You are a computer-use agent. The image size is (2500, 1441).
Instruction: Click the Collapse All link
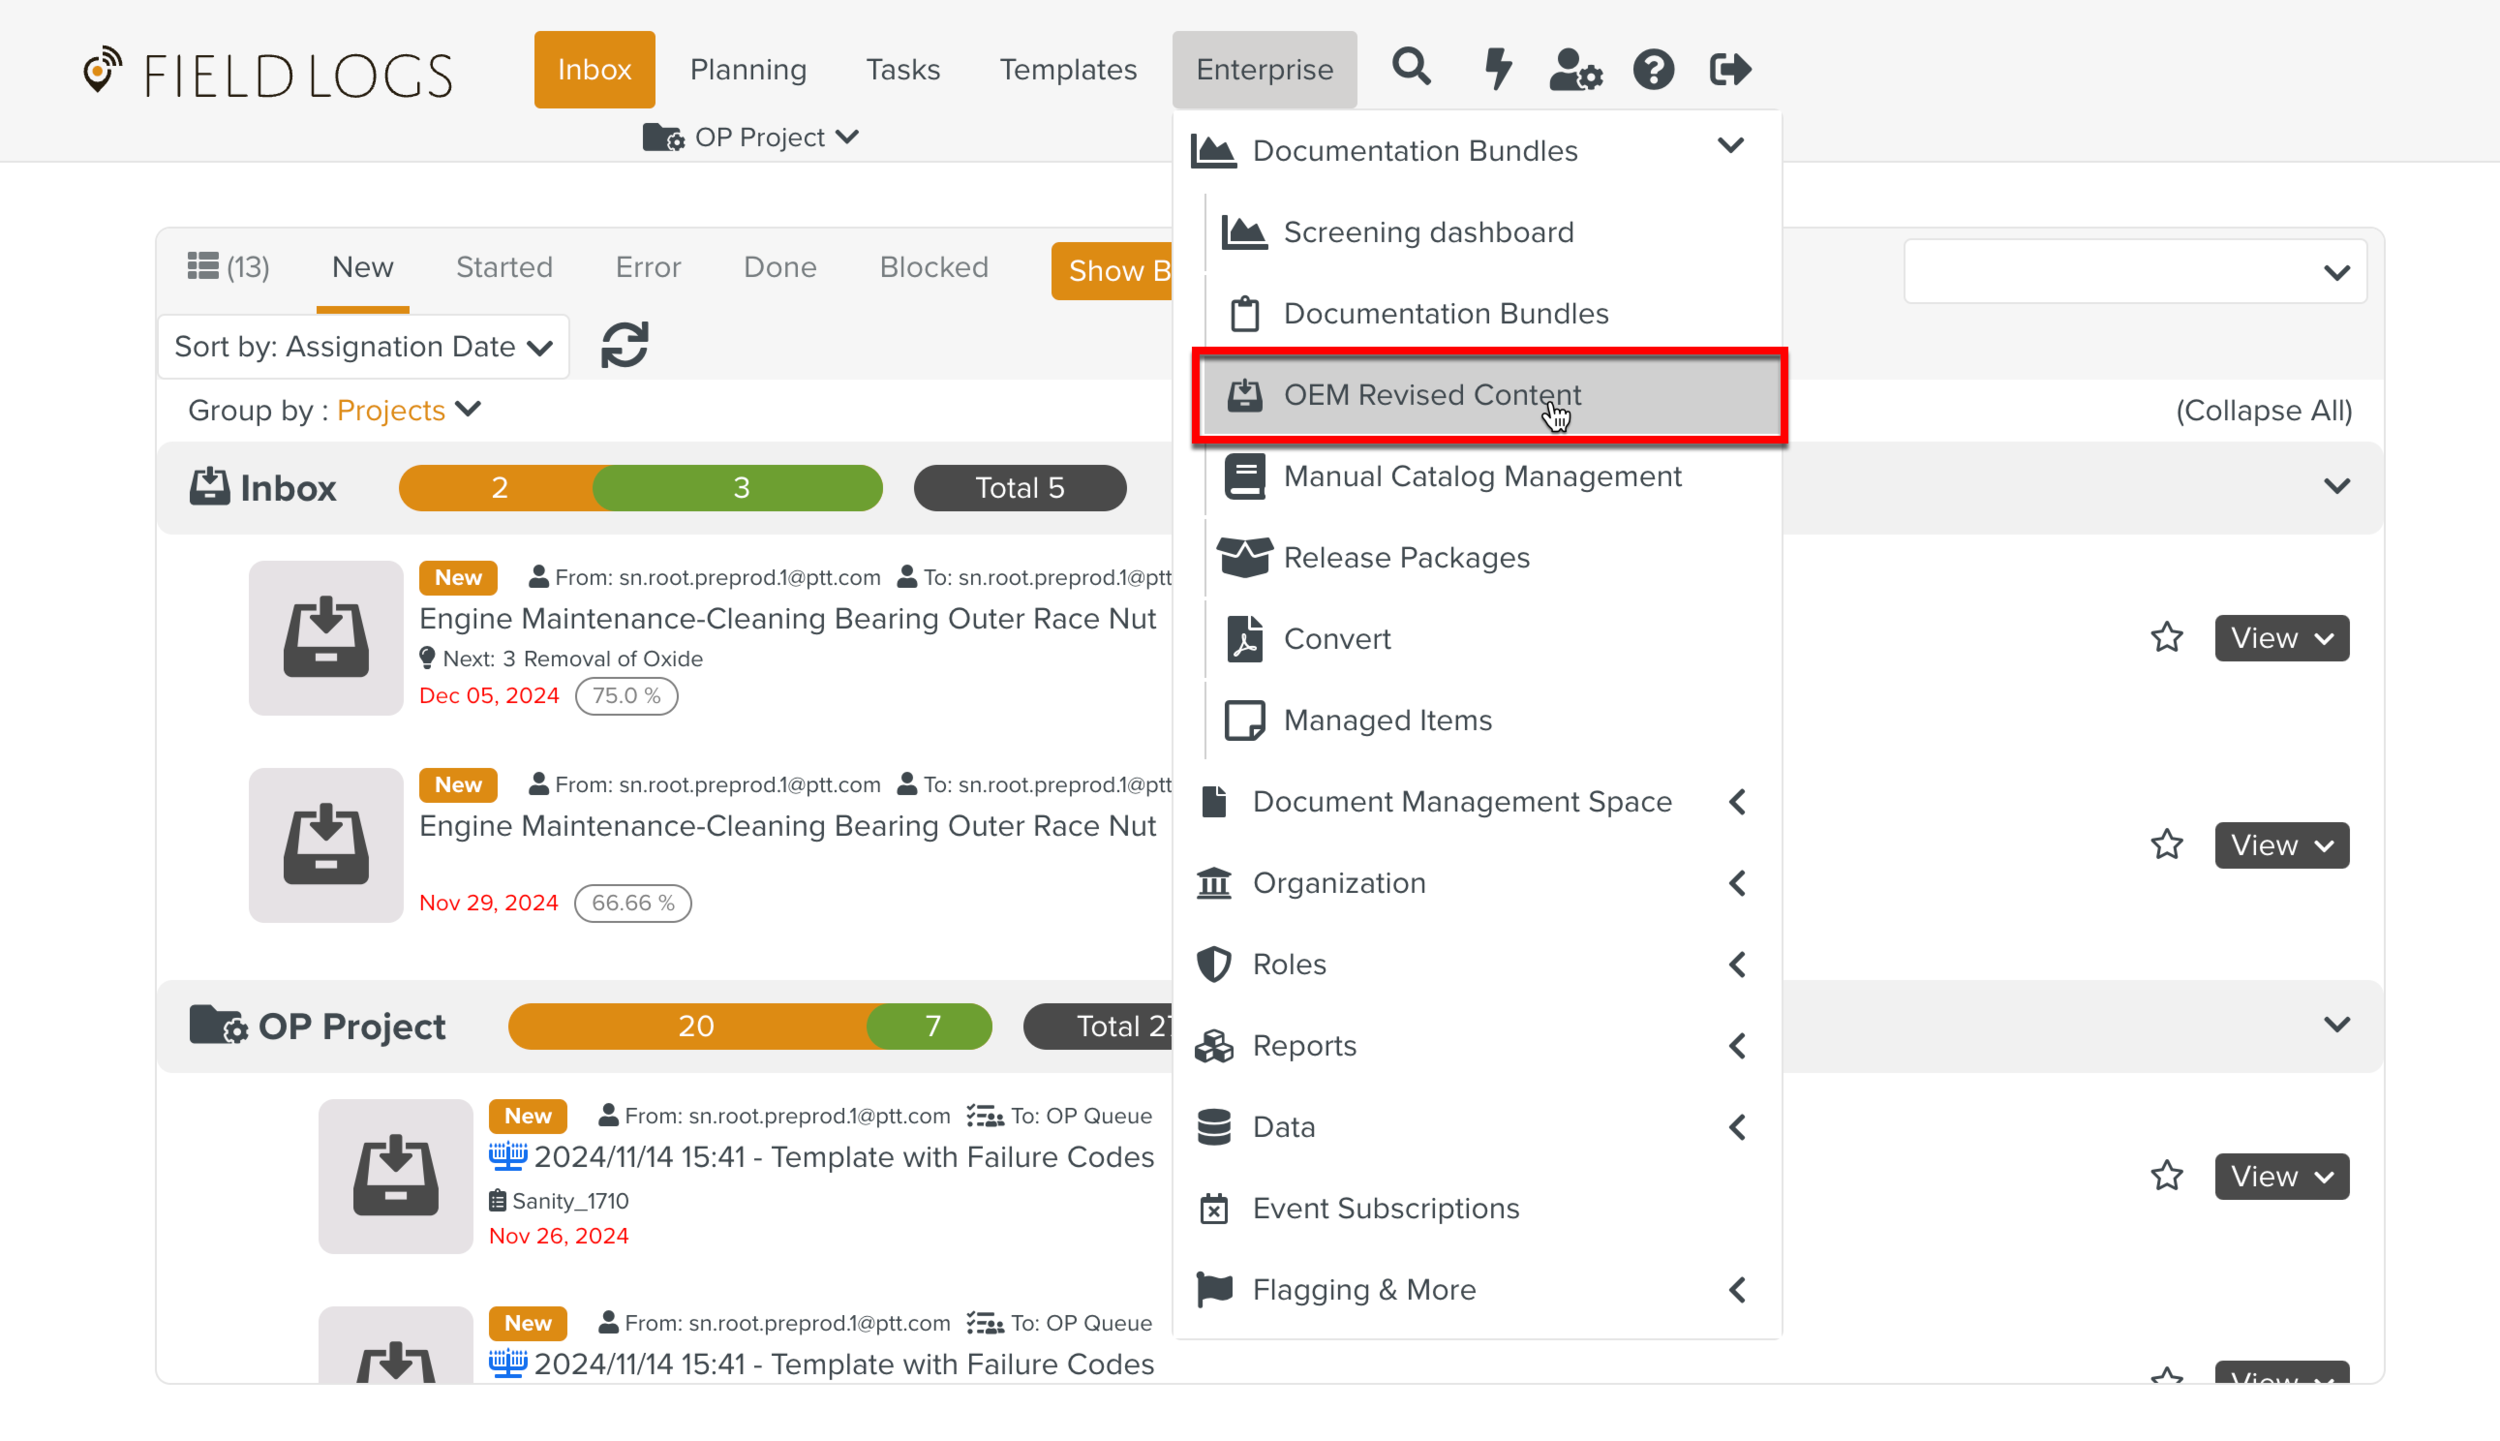[2263, 410]
